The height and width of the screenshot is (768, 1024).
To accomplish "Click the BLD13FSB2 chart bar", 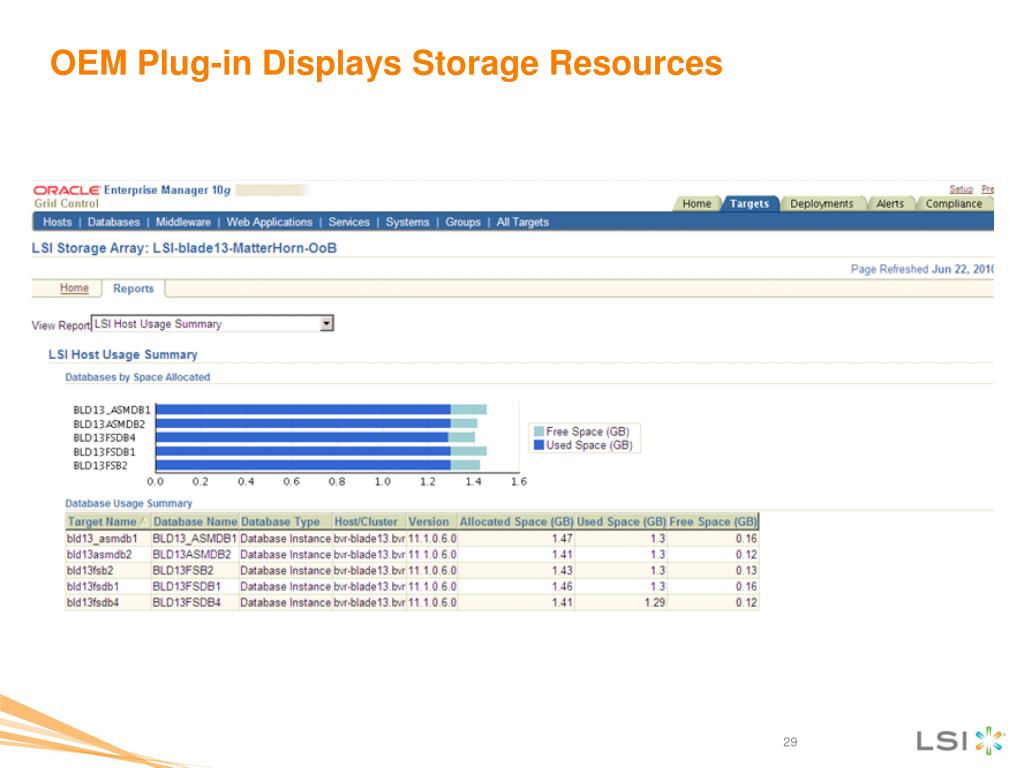I will click(318, 465).
